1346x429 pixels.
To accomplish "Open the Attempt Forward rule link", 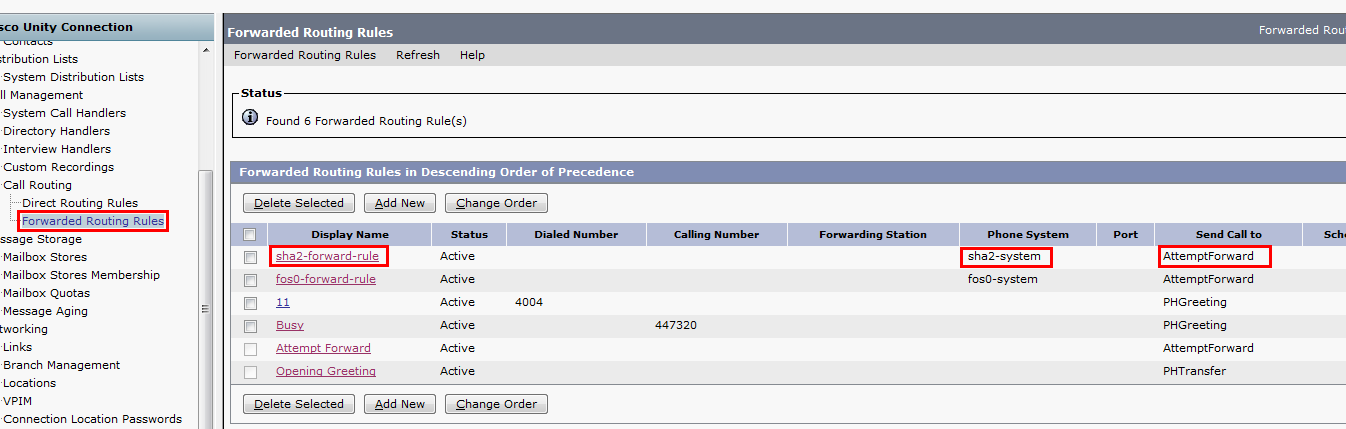I will pos(323,348).
